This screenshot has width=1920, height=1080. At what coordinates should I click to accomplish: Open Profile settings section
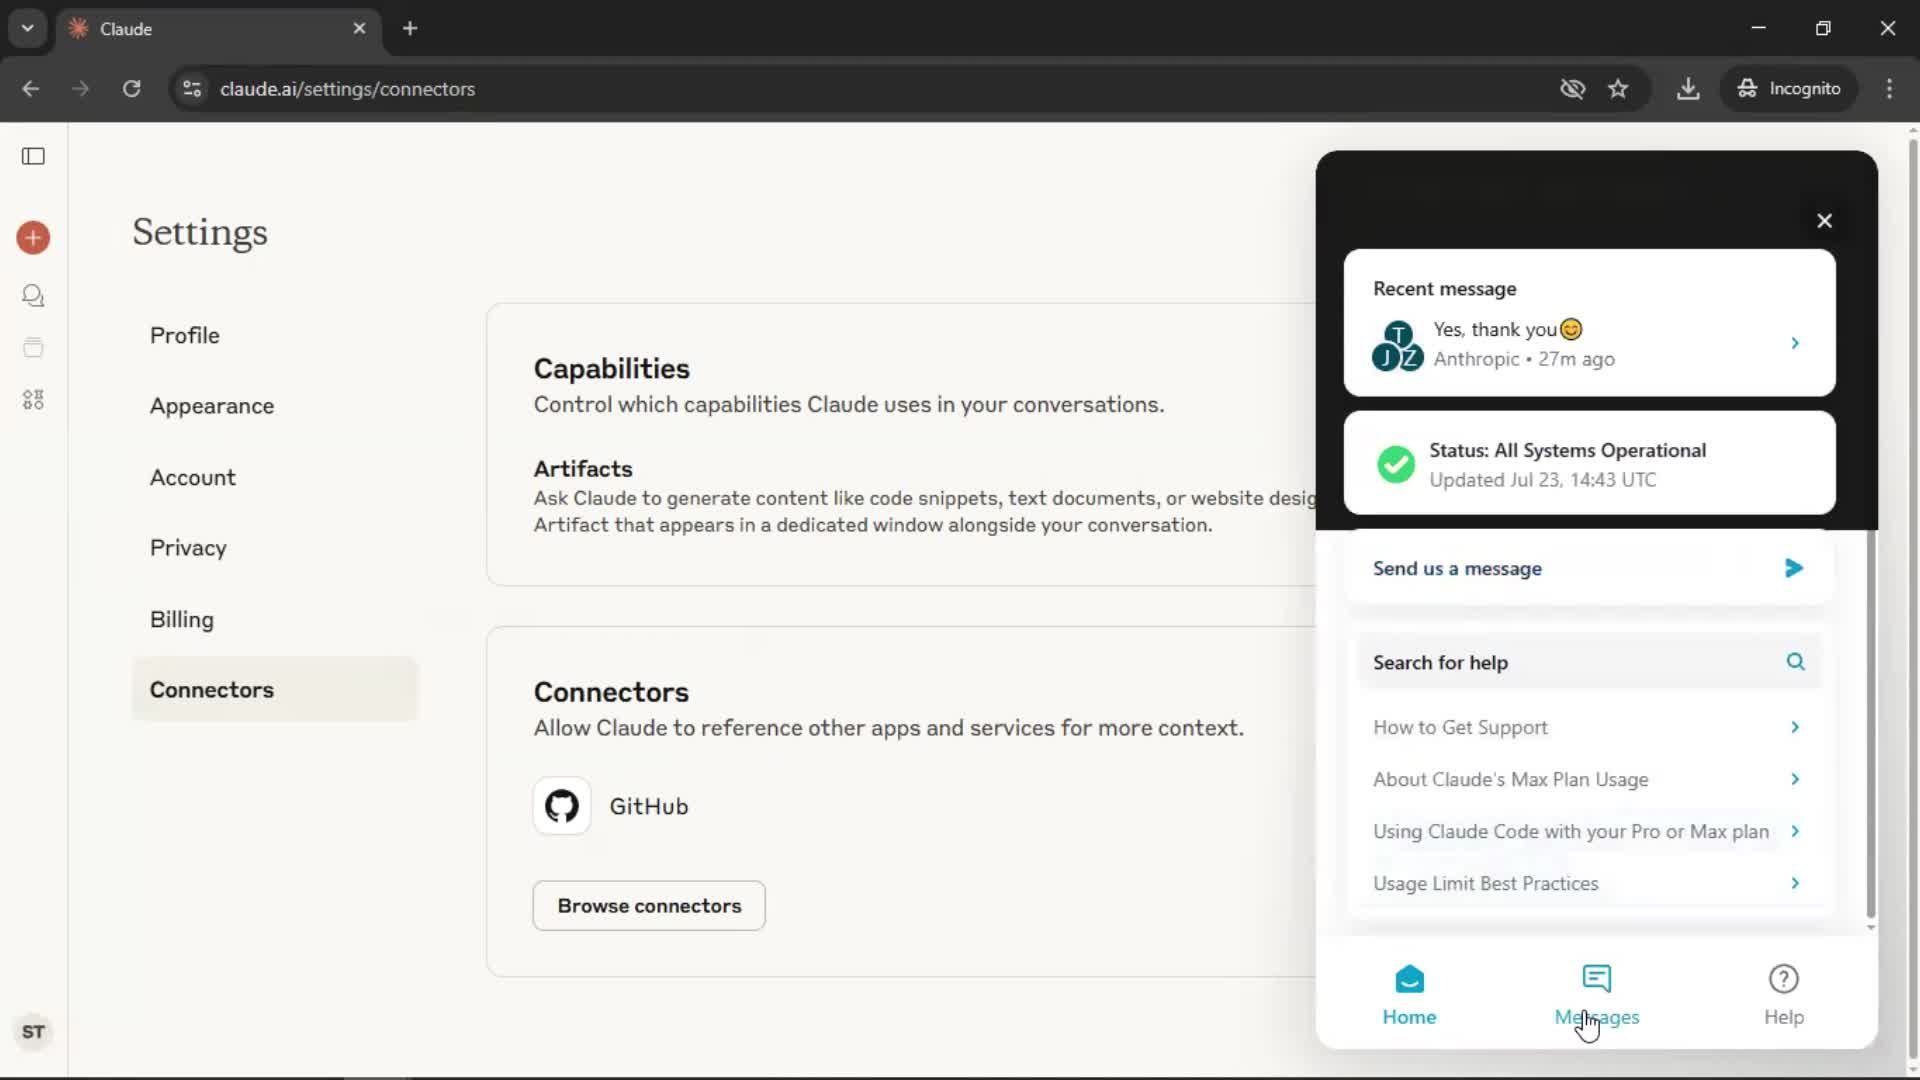tap(275, 336)
